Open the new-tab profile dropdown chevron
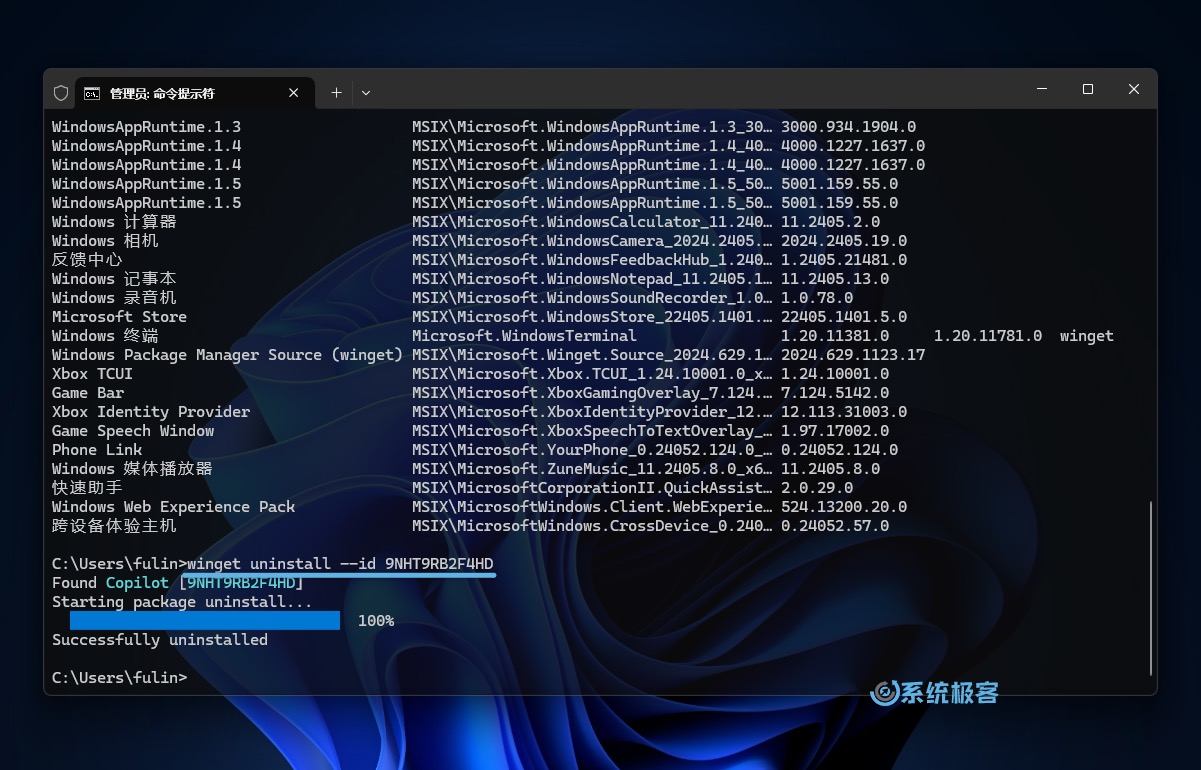The width and height of the screenshot is (1201, 770). [x=366, y=92]
